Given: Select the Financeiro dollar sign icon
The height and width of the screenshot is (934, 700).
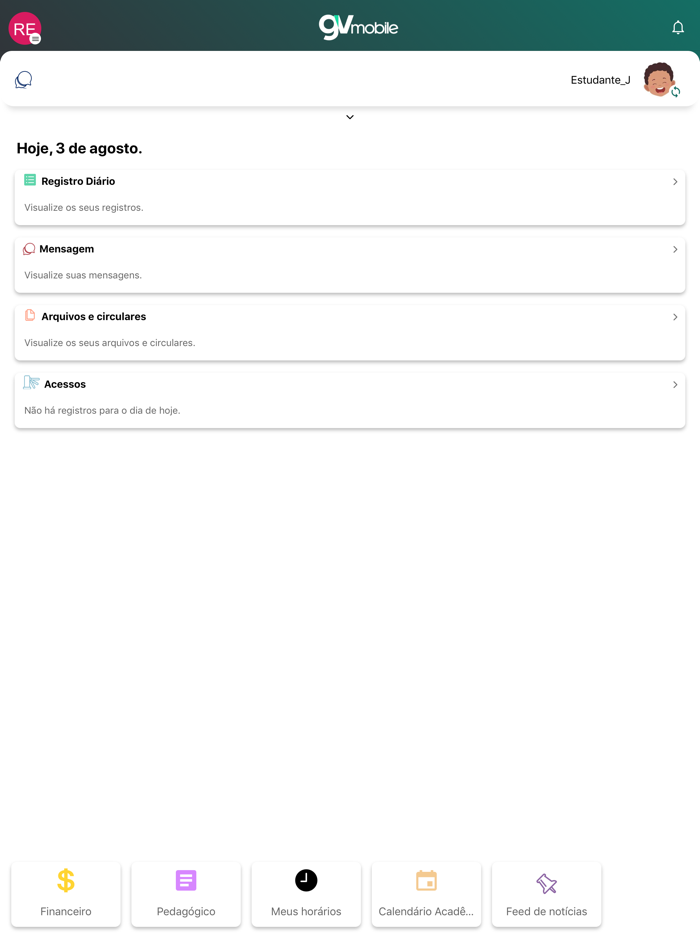Looking at the screenshot, I should [x=66, y=880].
